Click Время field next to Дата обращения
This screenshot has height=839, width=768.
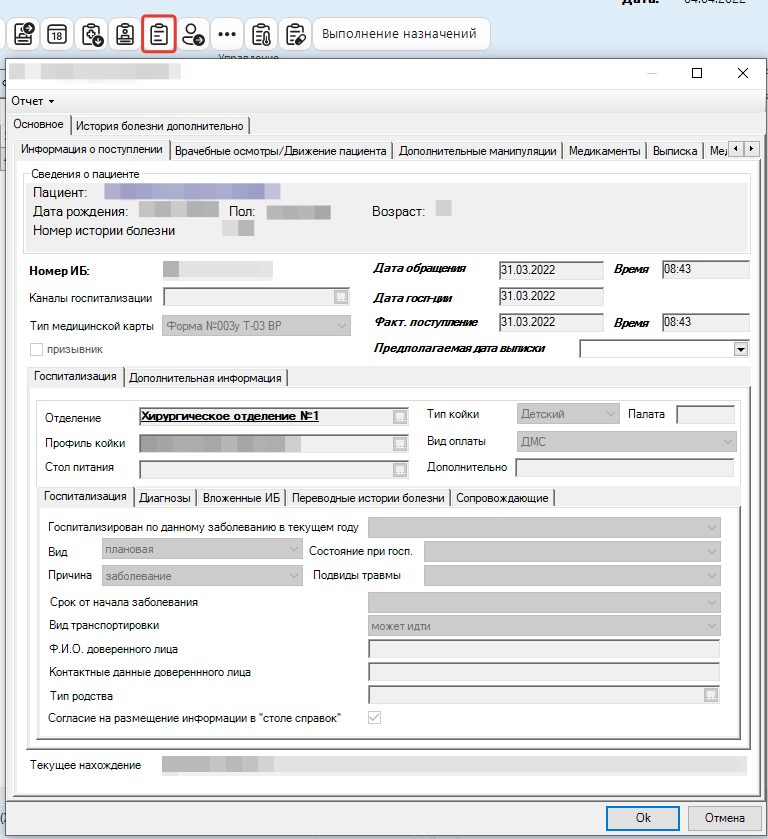click(x=705, y=269)
